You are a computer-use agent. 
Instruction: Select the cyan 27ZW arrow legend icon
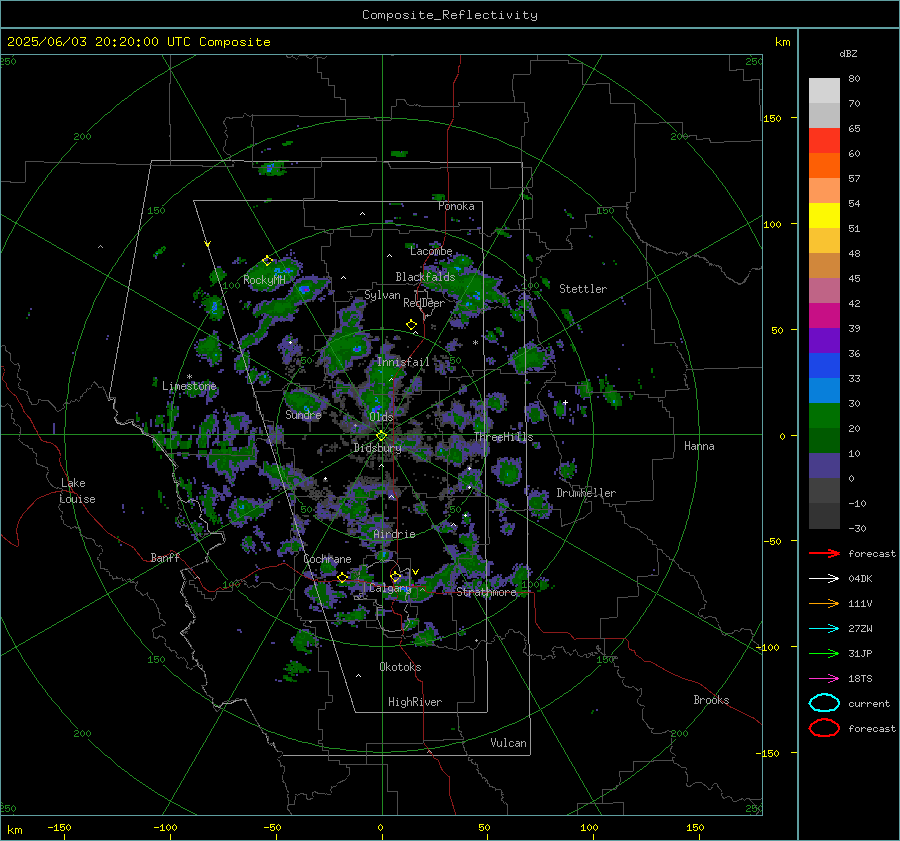pyautogui.click(x=824, y=629)
